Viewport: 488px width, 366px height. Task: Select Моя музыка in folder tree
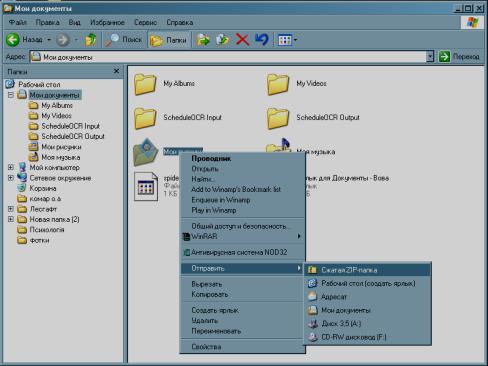point(60,157)
